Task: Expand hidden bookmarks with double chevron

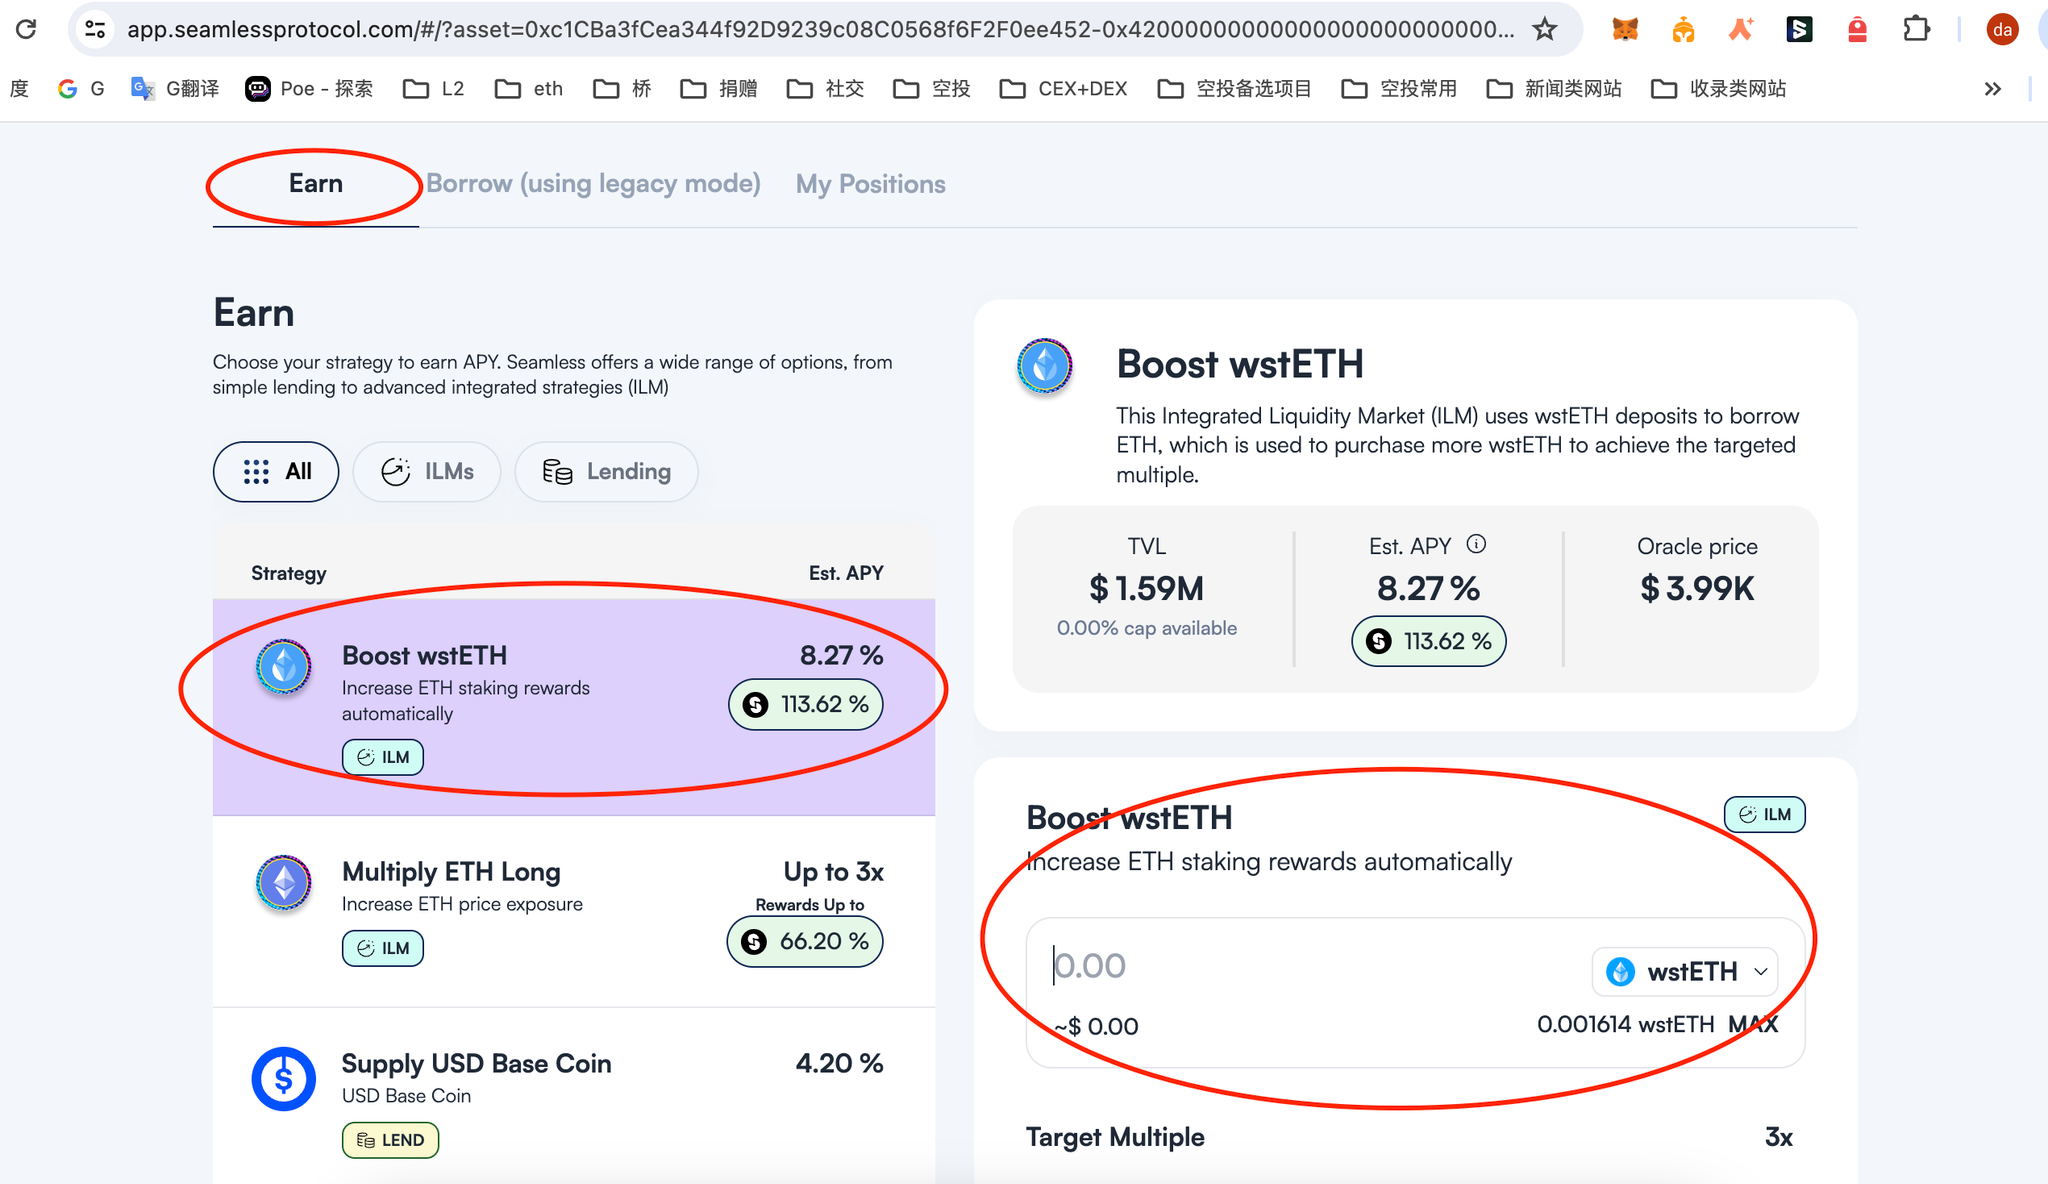Action: 1992,89
